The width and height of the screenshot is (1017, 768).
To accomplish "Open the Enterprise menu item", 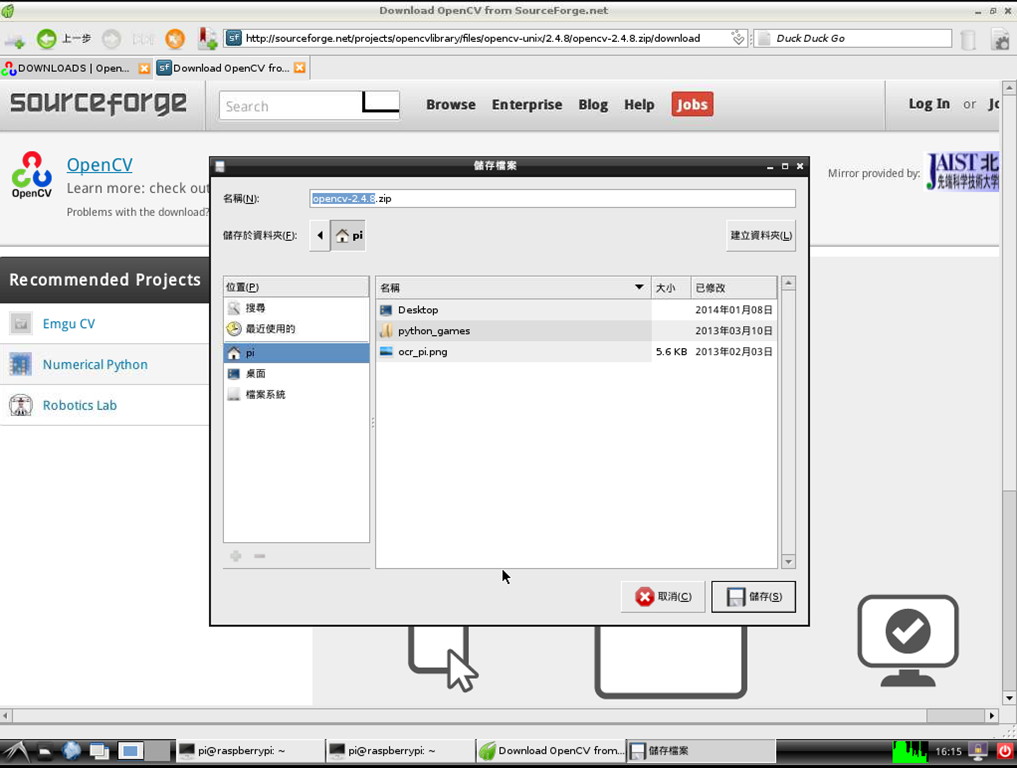I will click(x=527, y=104).
